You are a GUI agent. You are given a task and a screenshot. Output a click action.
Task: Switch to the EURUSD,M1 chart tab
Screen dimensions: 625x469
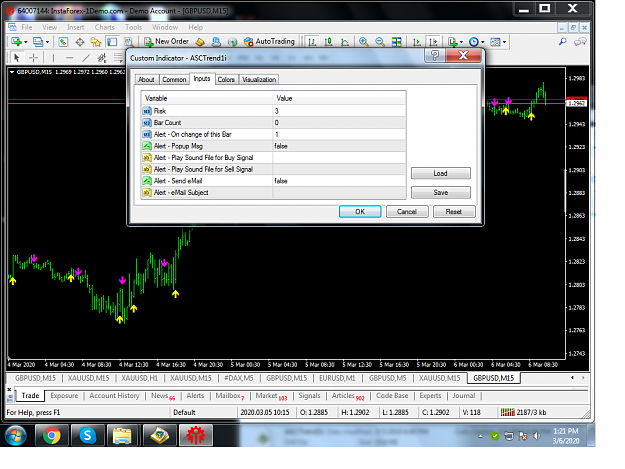point(337,378)
